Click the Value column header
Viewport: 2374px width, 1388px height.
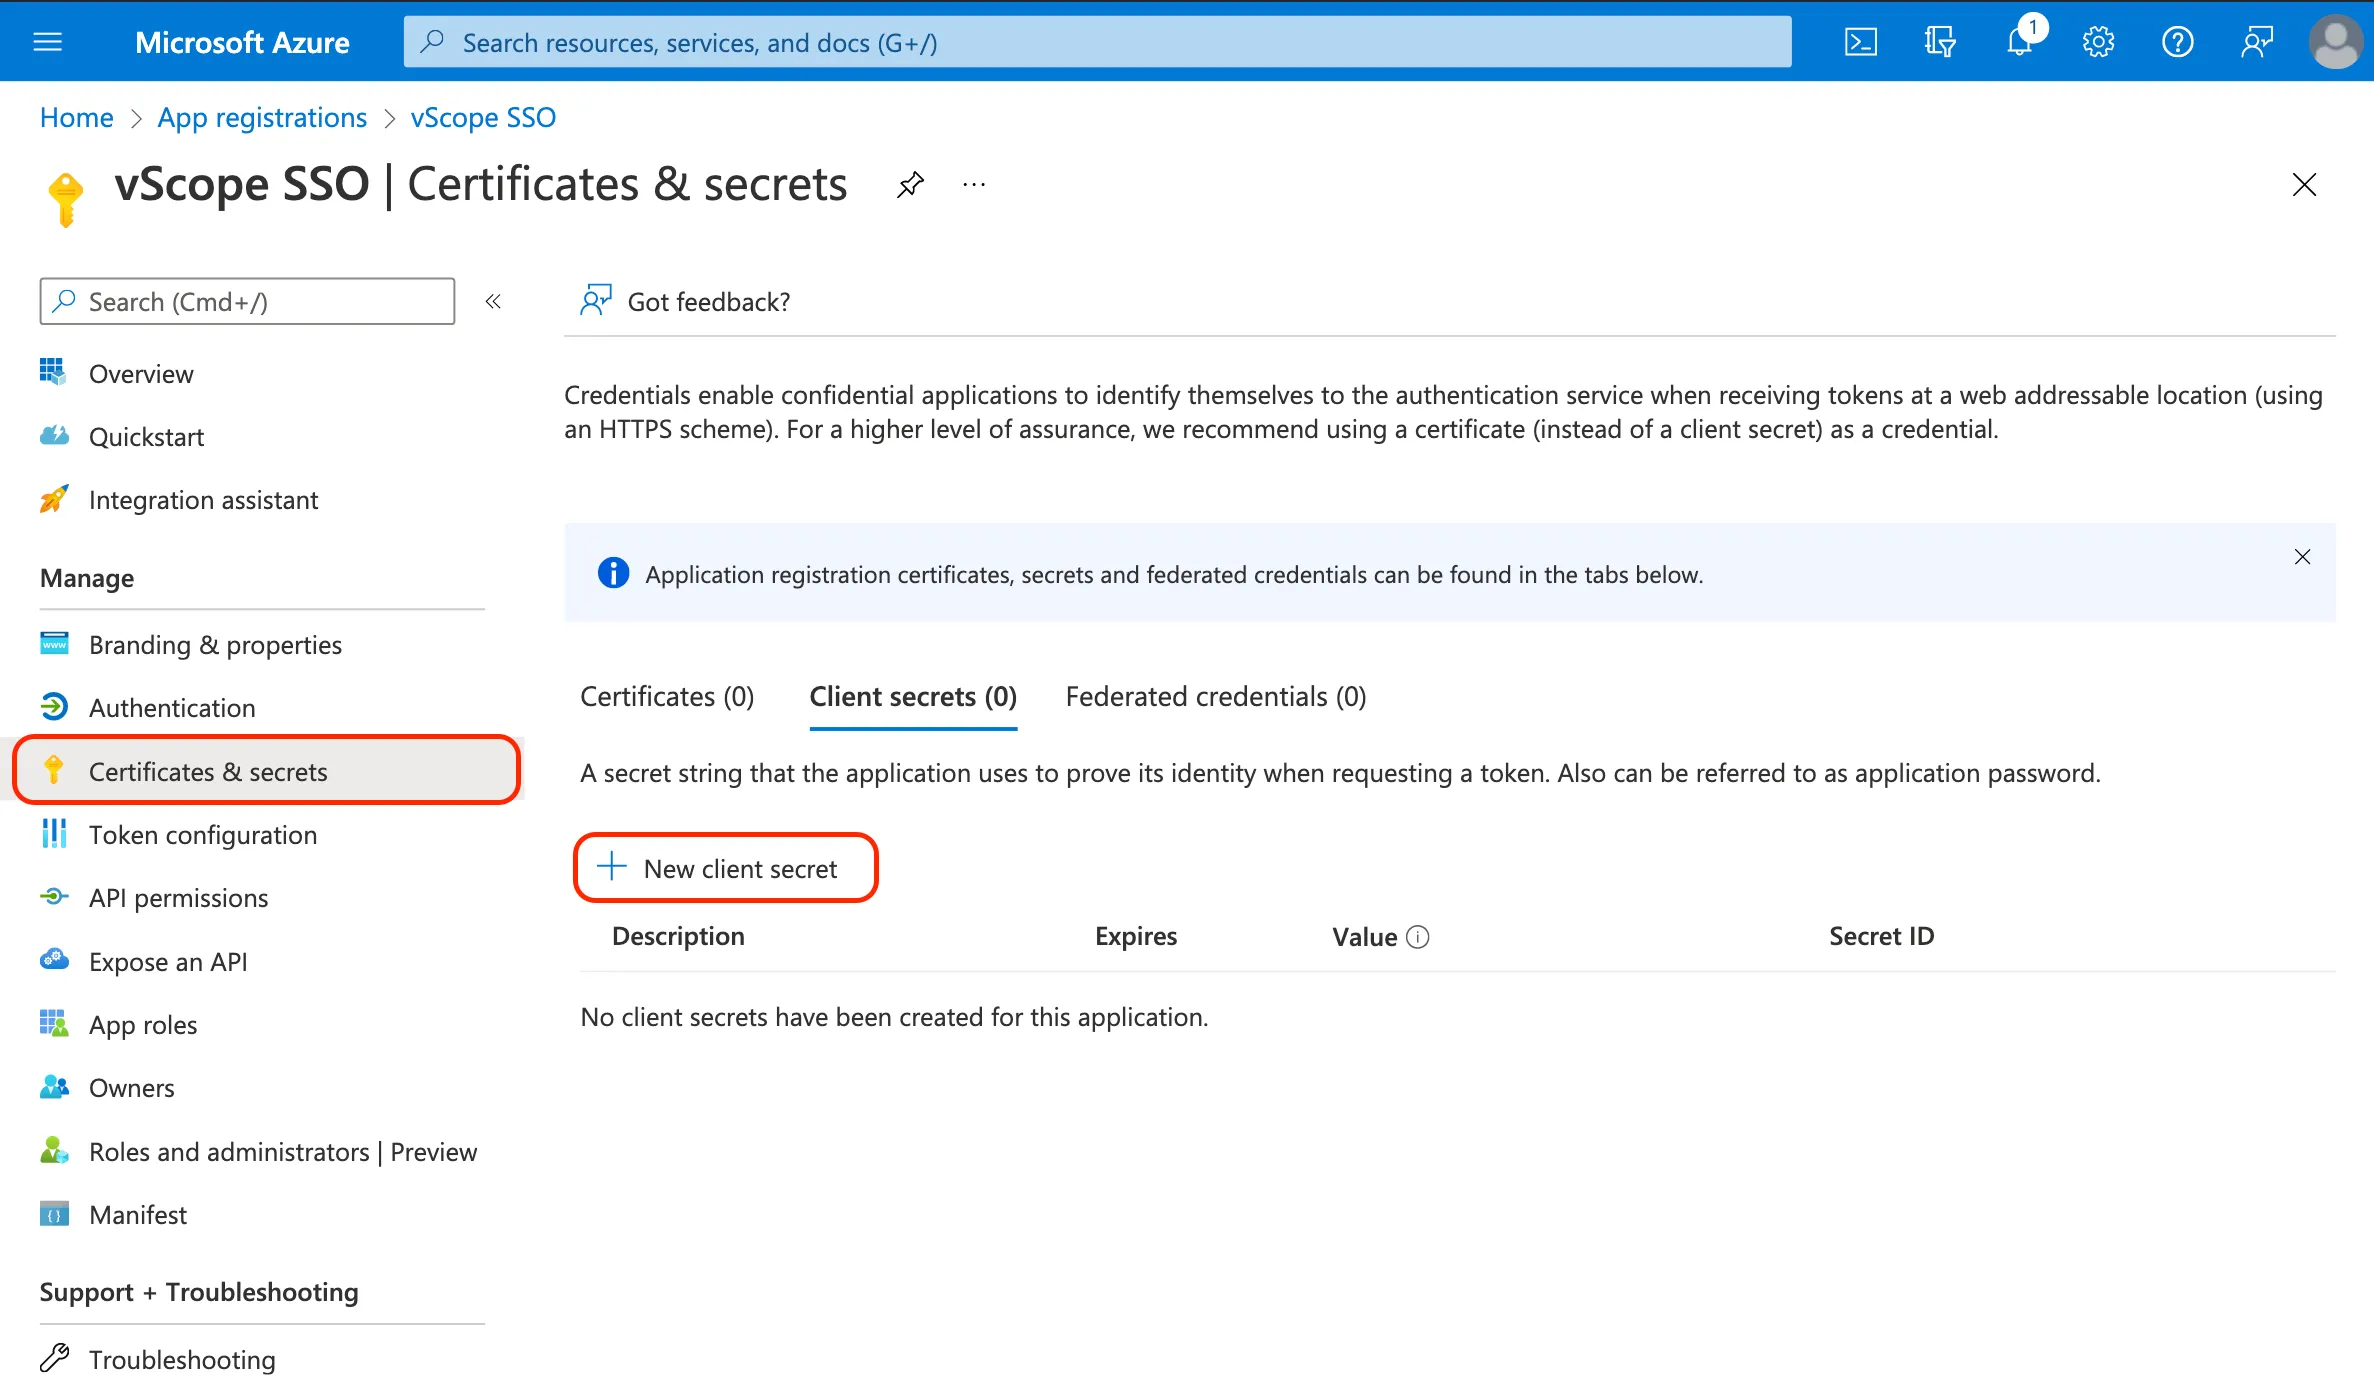click(1364, 937)
